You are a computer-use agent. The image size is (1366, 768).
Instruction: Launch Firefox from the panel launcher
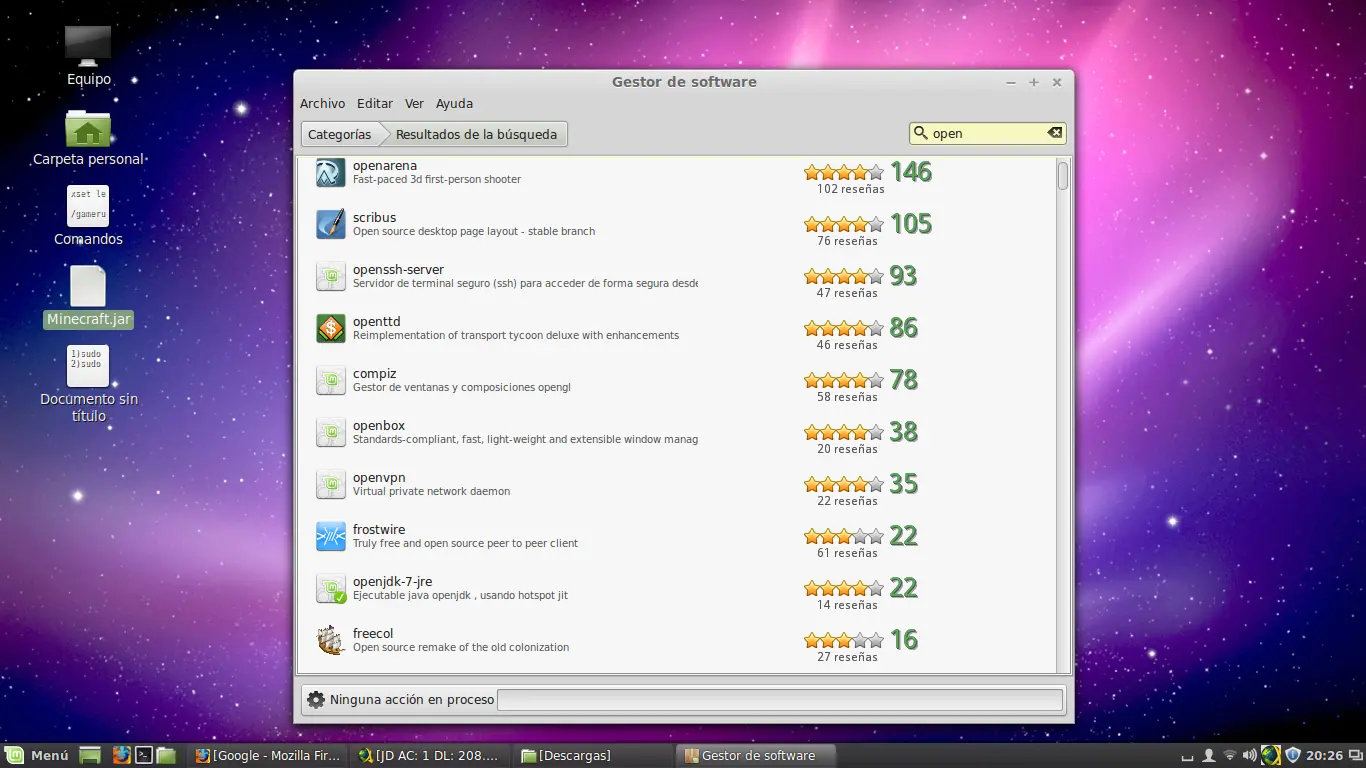pyautogui.click(x=121, y=755)
